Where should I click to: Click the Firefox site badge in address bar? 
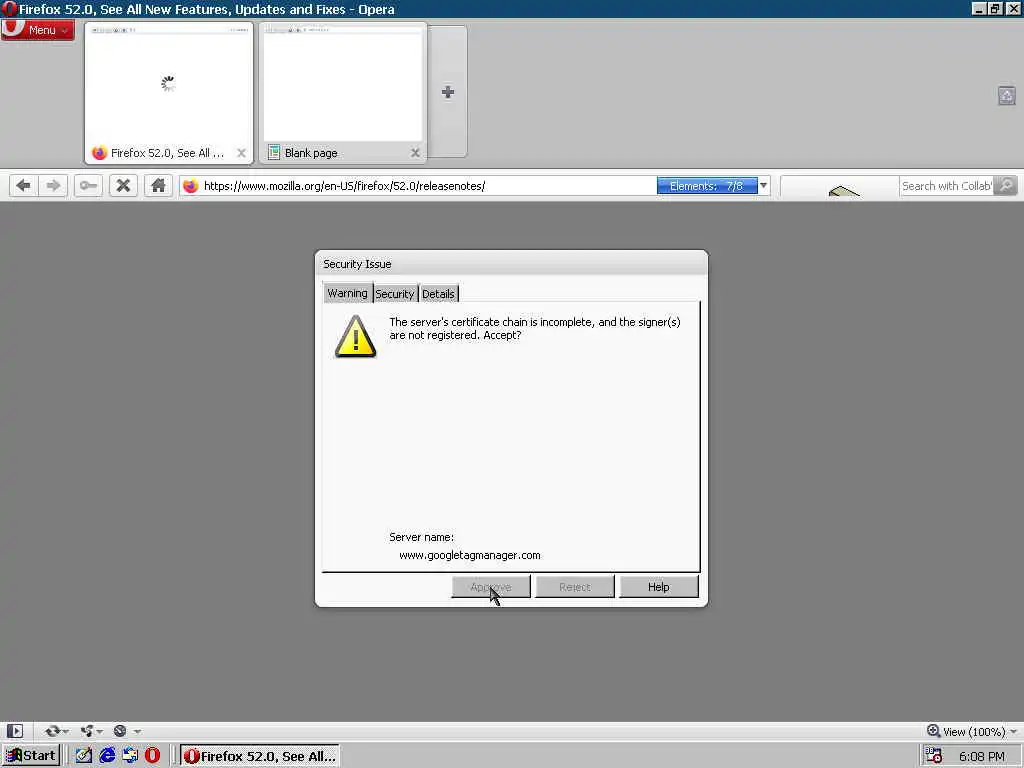pos(190,186)
